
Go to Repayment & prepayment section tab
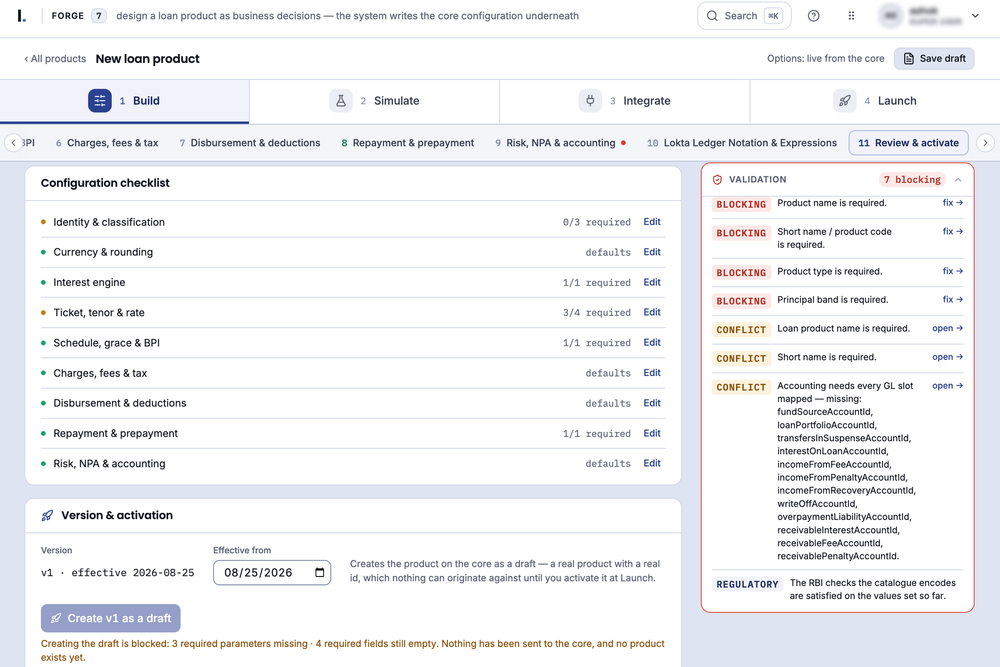click(x=408, y=143)
